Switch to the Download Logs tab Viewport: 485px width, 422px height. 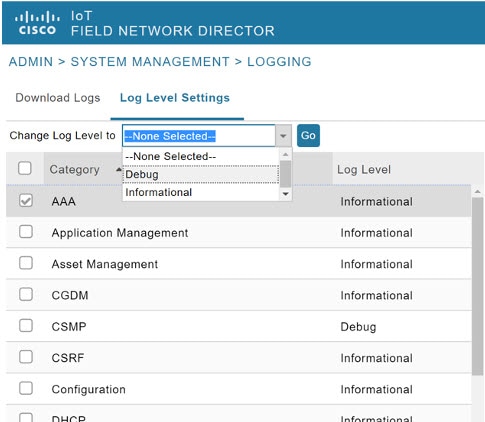pos(58,98)
